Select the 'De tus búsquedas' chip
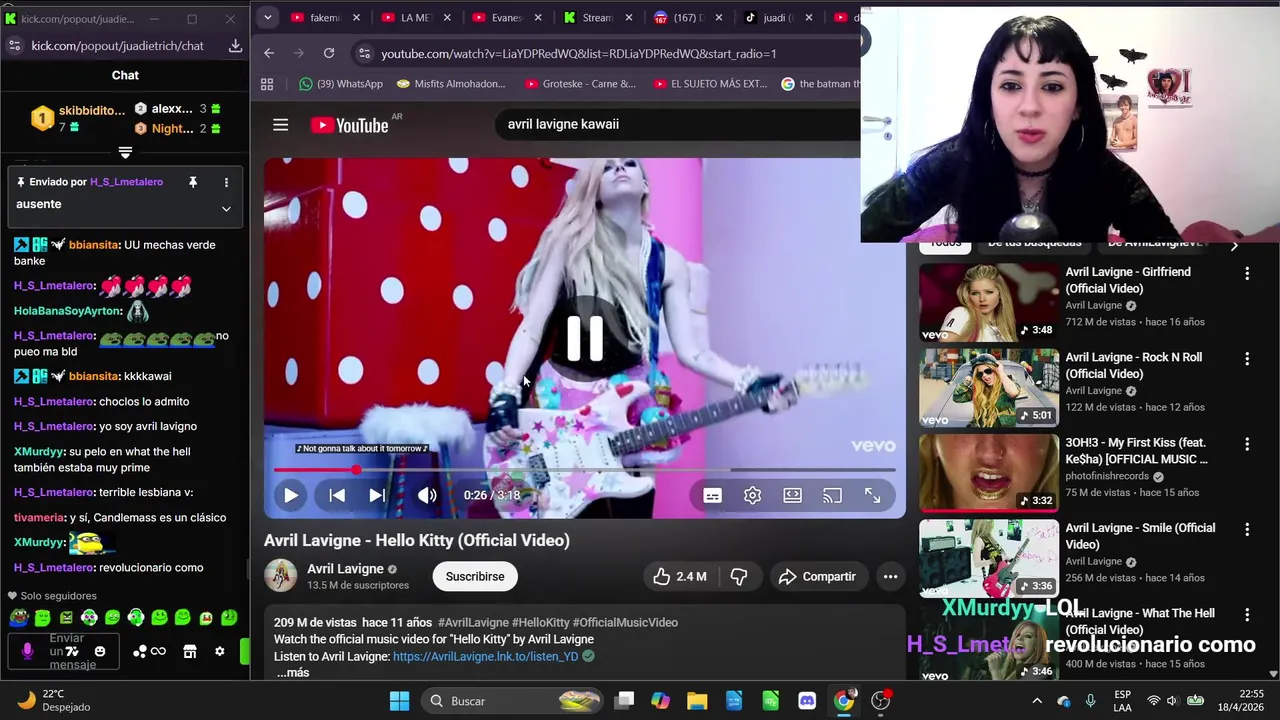 click(1034, 243)
